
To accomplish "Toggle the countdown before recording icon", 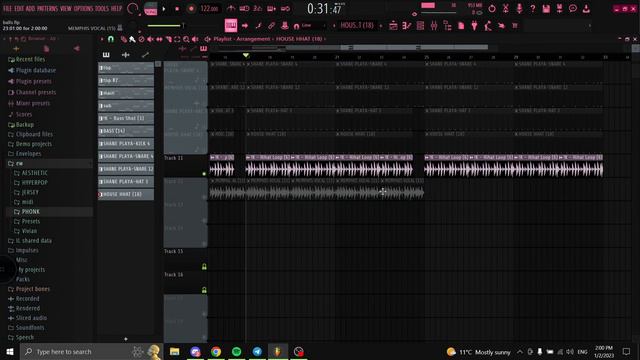I will pos(258,9).
